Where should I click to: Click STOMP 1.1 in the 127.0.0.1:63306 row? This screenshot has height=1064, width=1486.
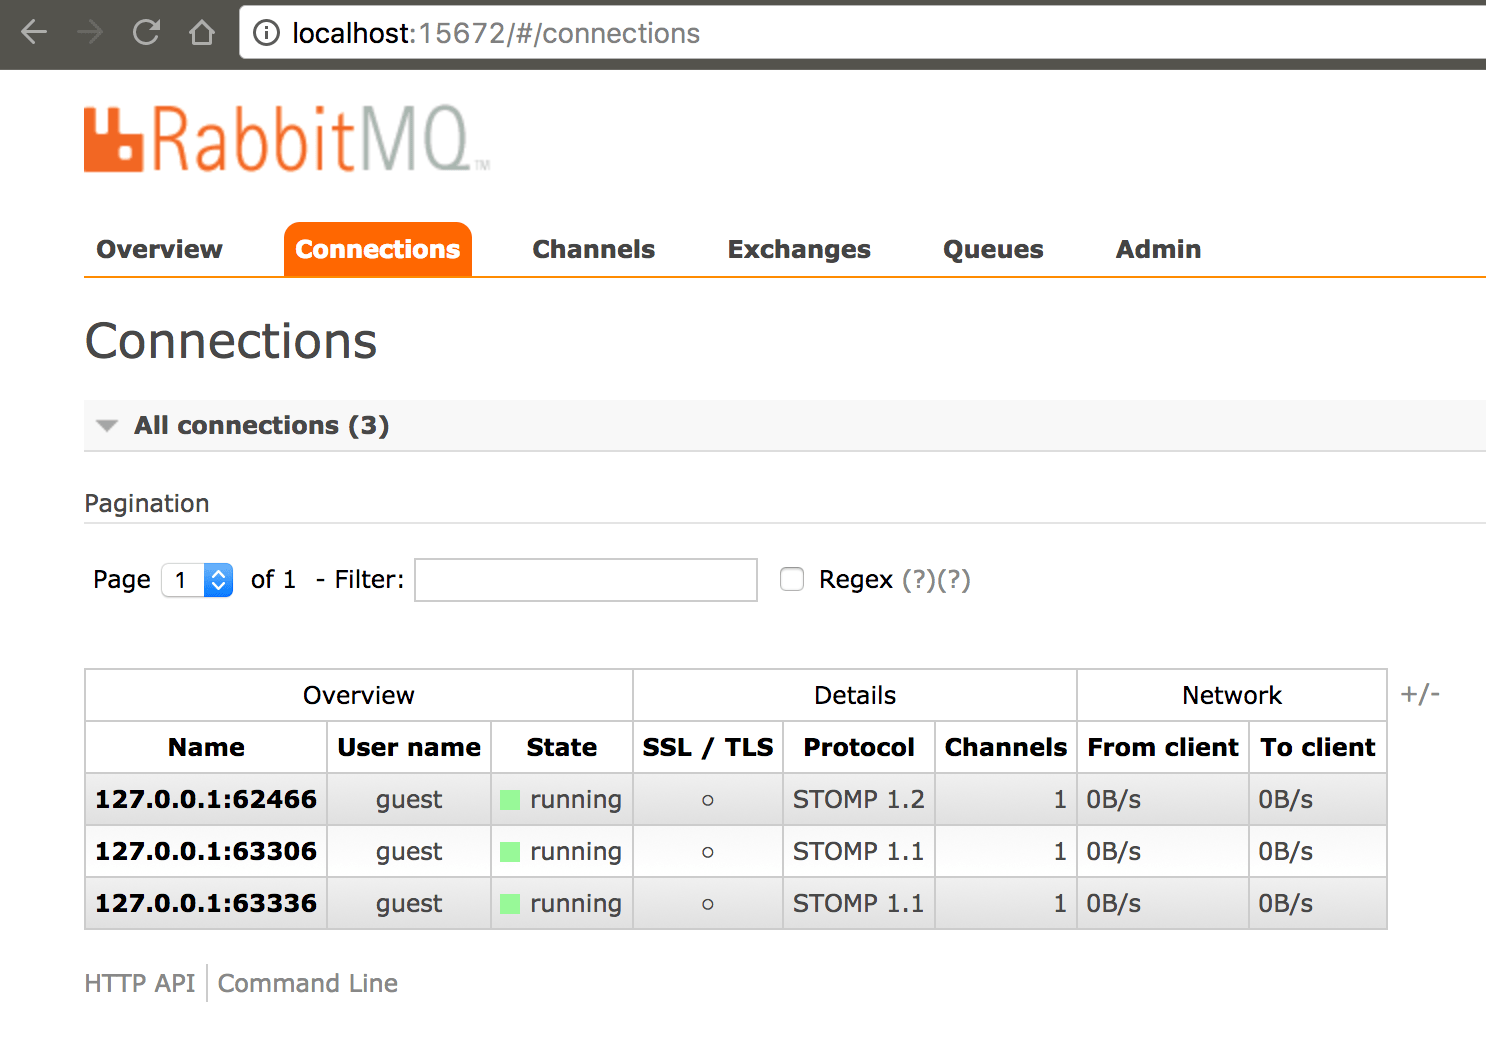tap(858, 851)
